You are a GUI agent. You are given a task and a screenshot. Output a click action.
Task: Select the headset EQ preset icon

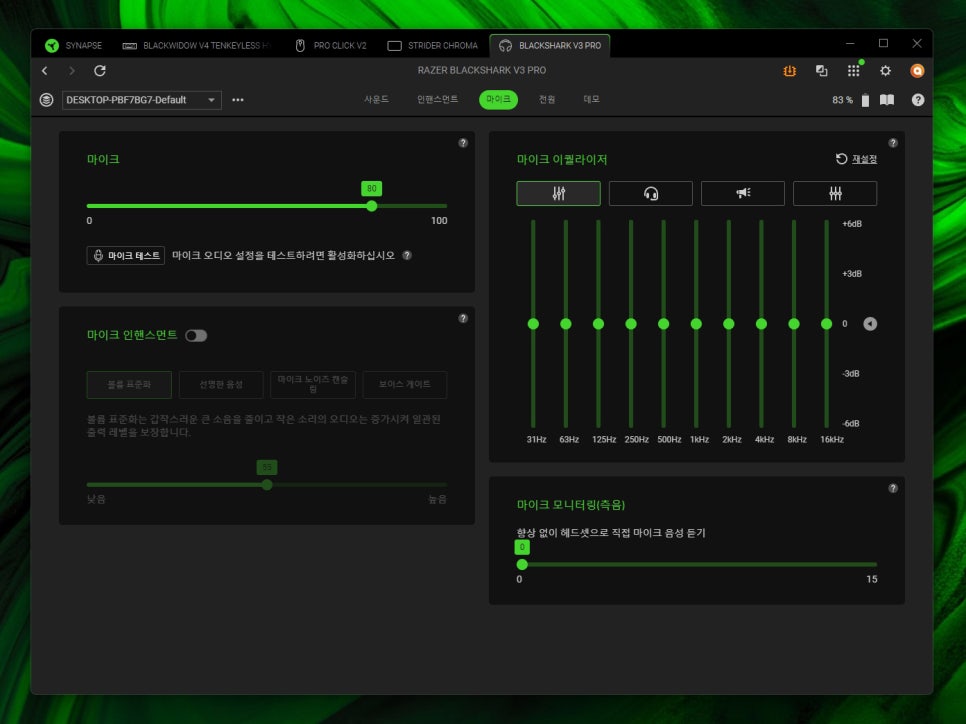point(650,194)
